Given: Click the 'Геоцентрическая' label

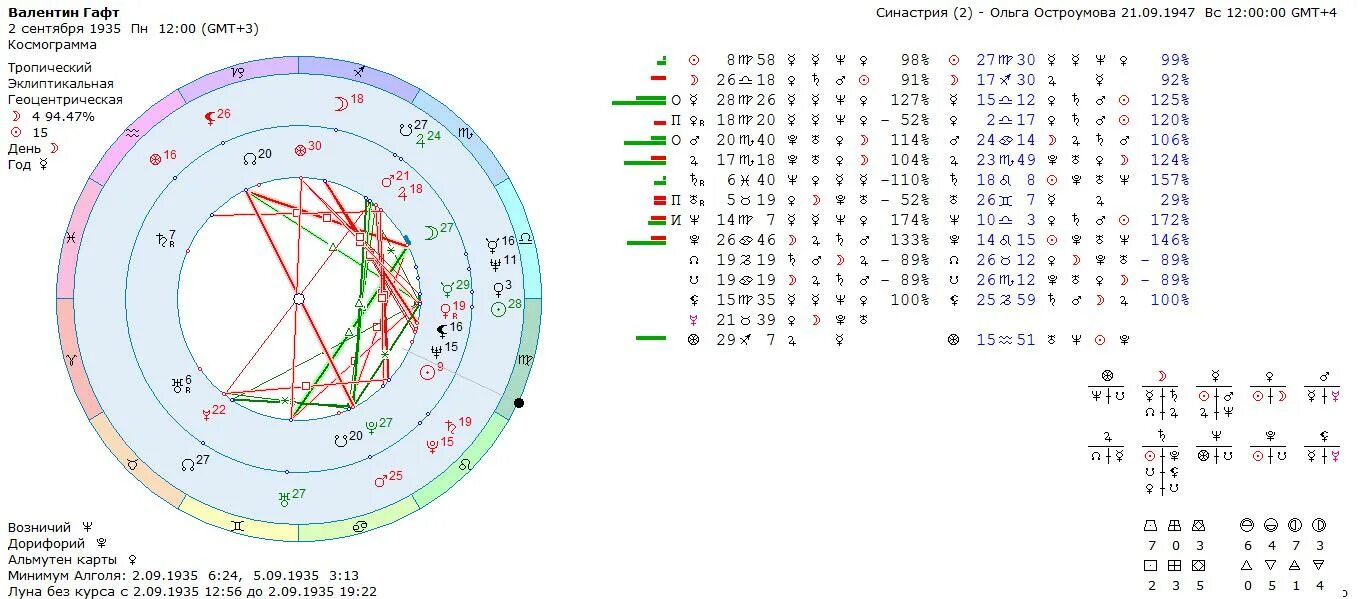Looking at the screenshot, I should [65, 100].
